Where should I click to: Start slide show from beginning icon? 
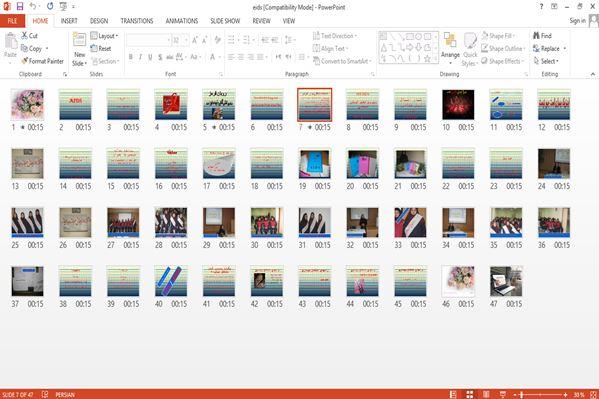tap(63, 6)
